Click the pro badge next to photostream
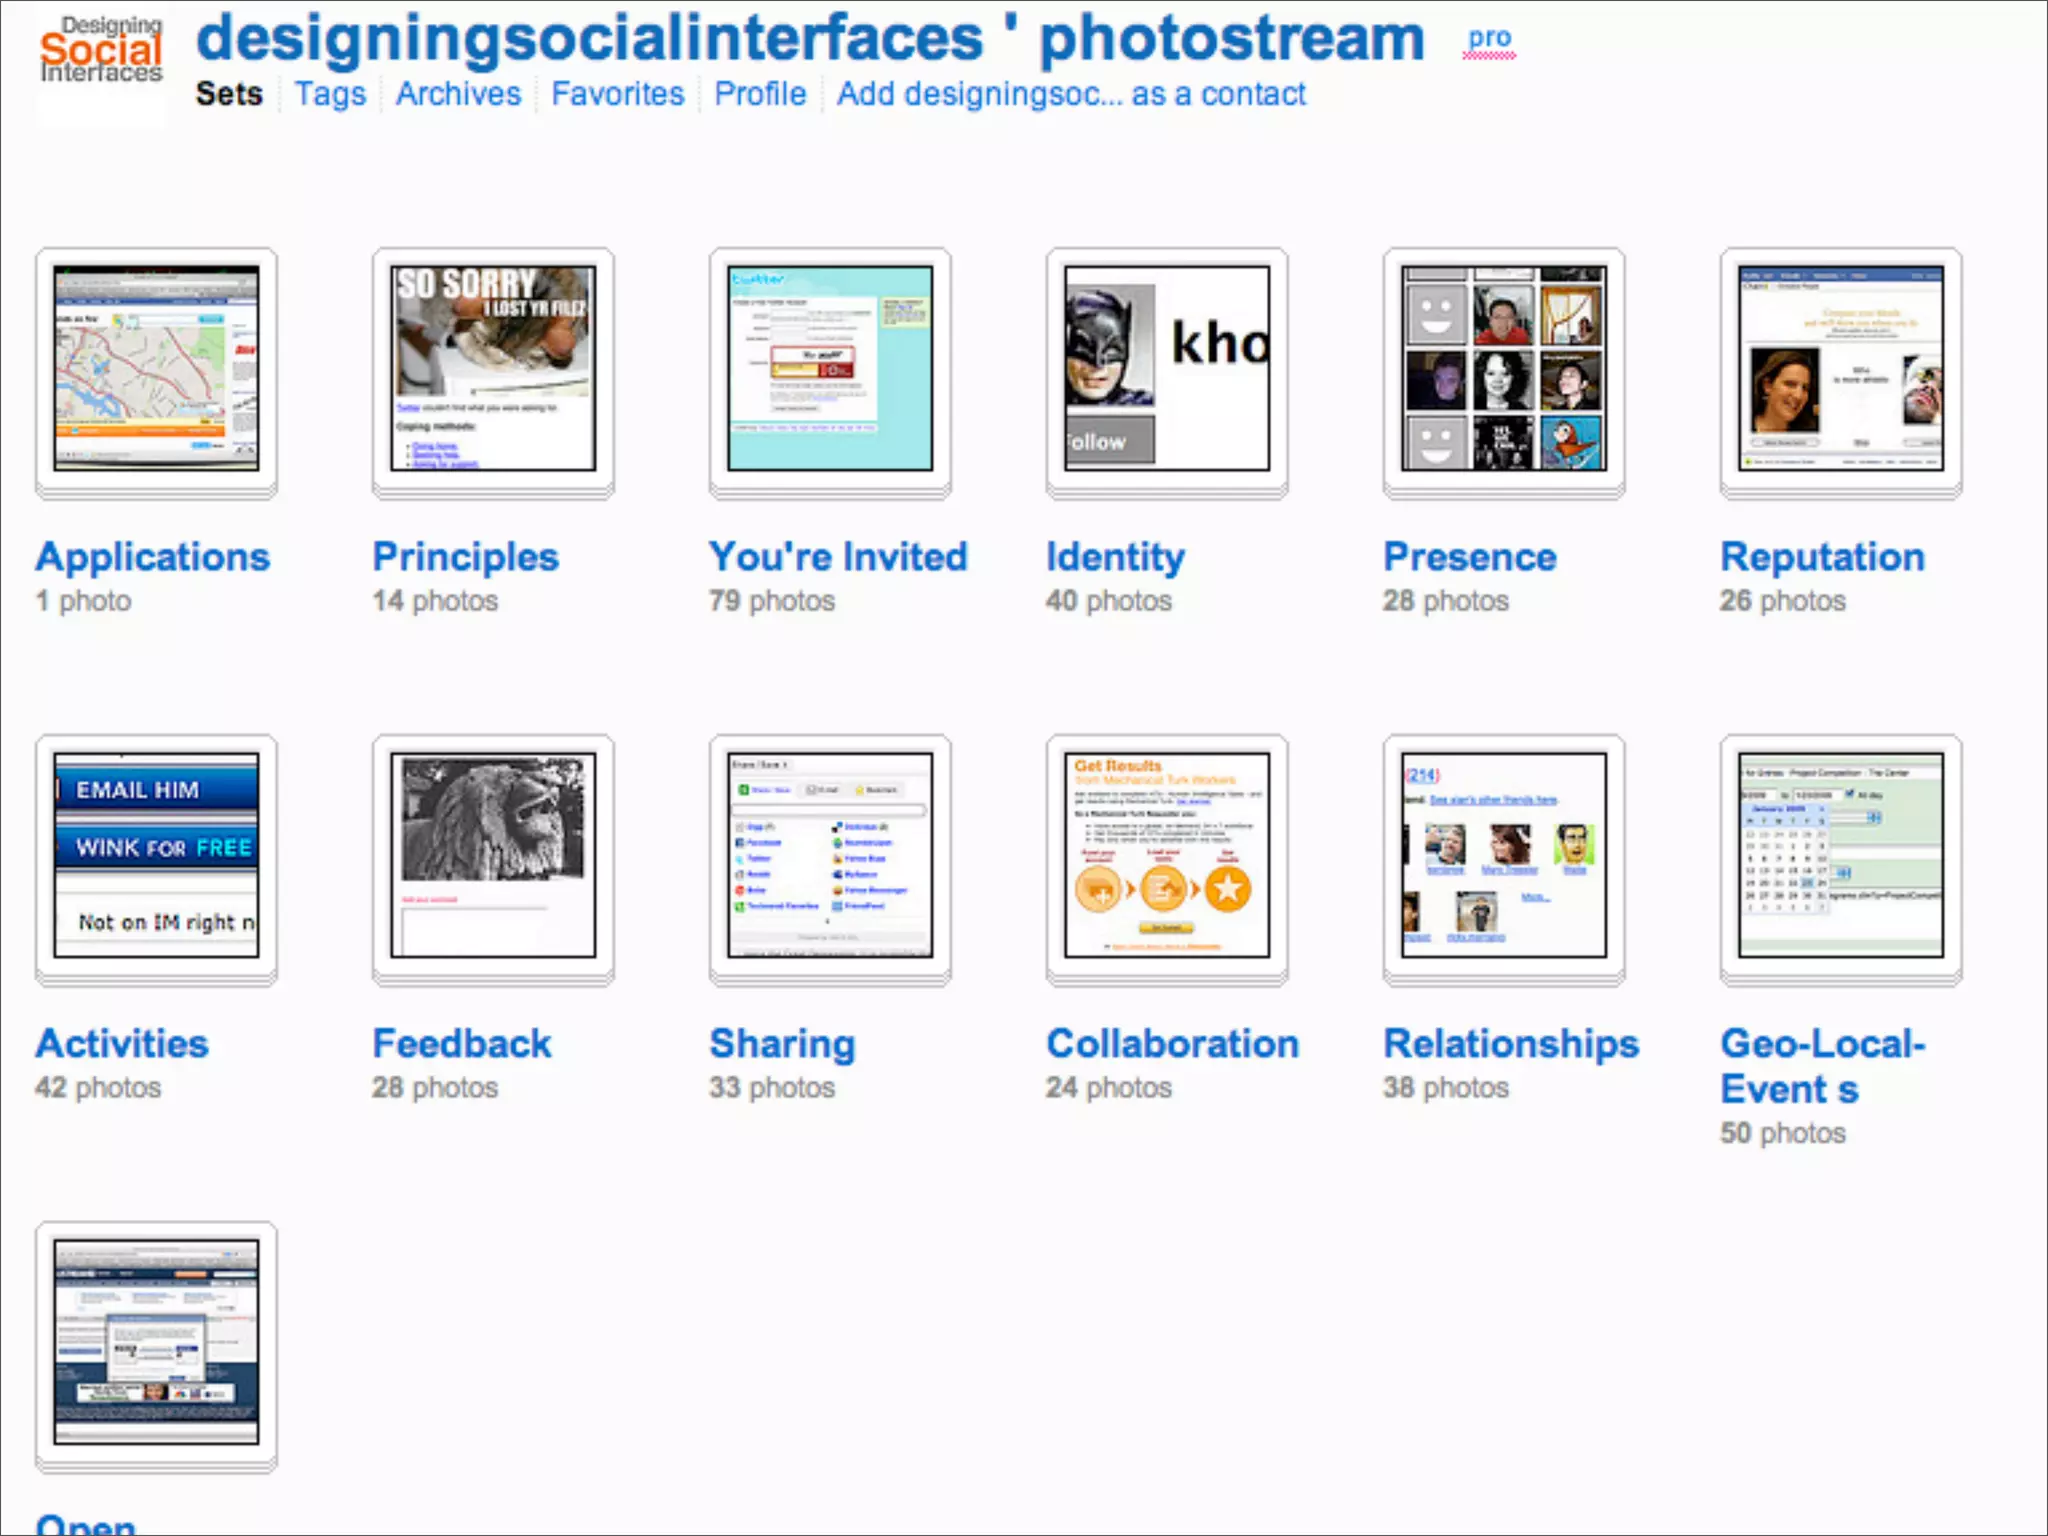This screenshot has width=2048, height=1536. point(1489,38)
